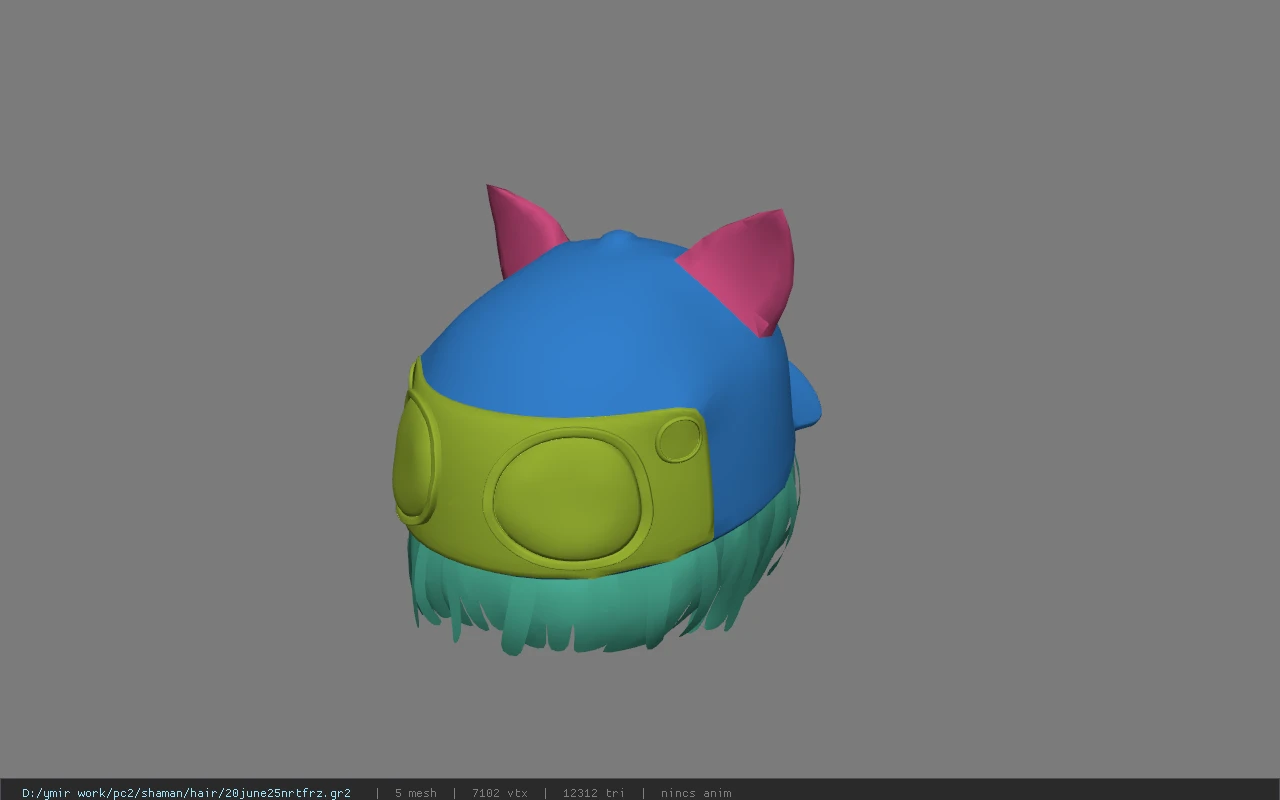
Task: Click the '12312 tri' triangle count
Action: coord(593,793)
